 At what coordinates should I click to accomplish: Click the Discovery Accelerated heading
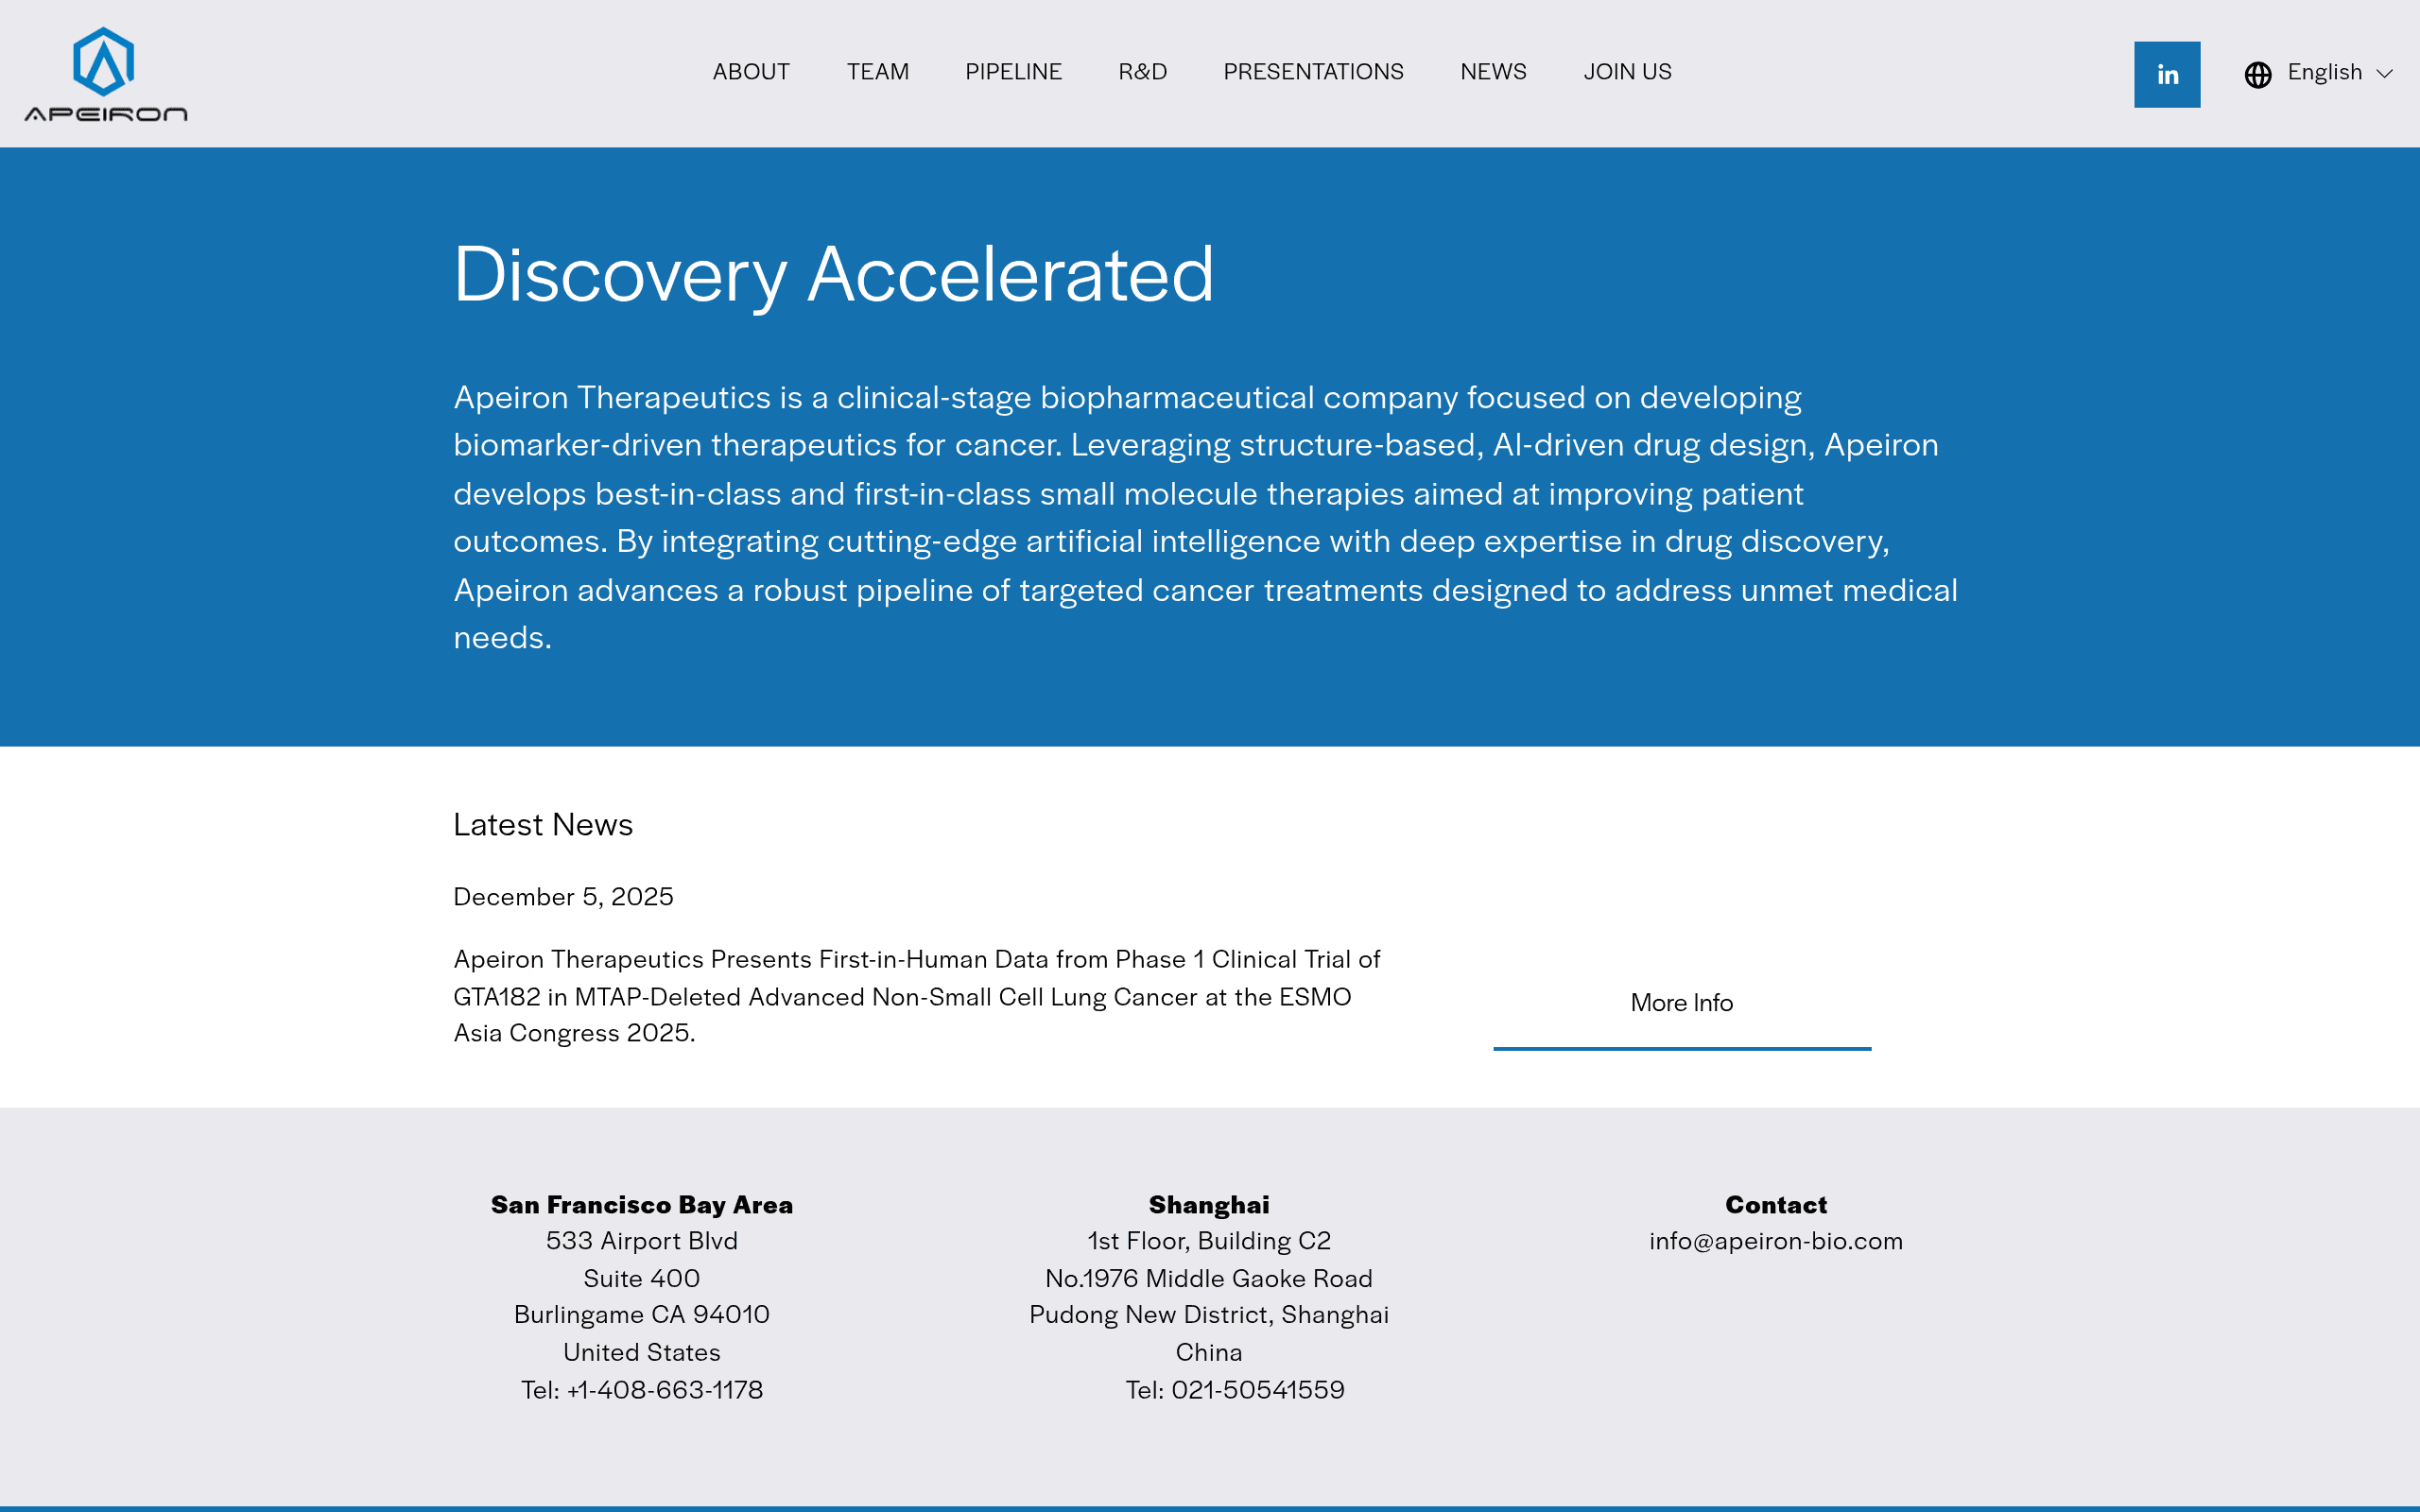point(834,275)
